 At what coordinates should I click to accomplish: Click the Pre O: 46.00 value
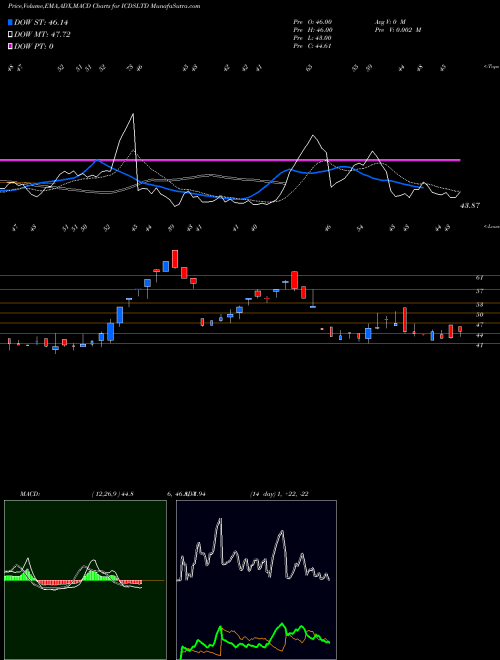(313, 22)
